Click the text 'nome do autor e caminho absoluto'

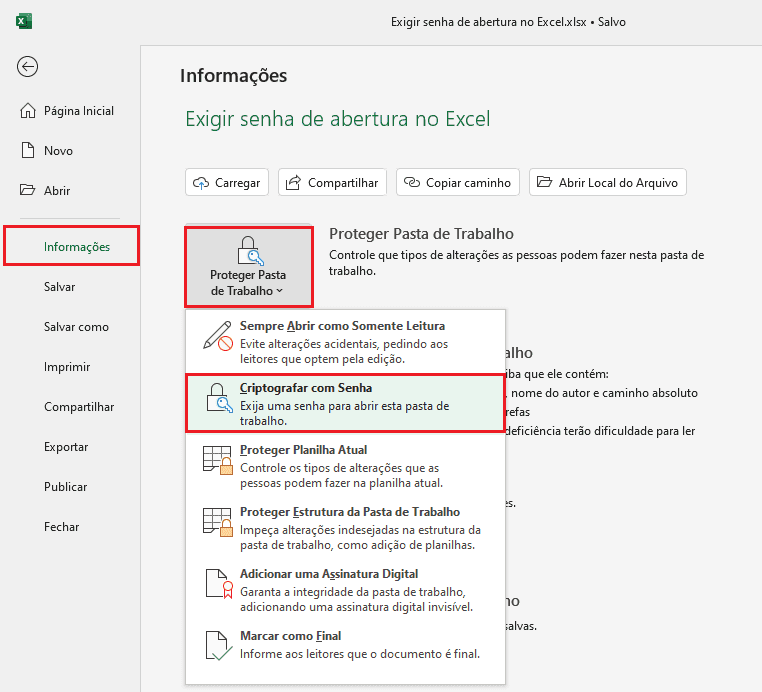[x=604, y=393]
